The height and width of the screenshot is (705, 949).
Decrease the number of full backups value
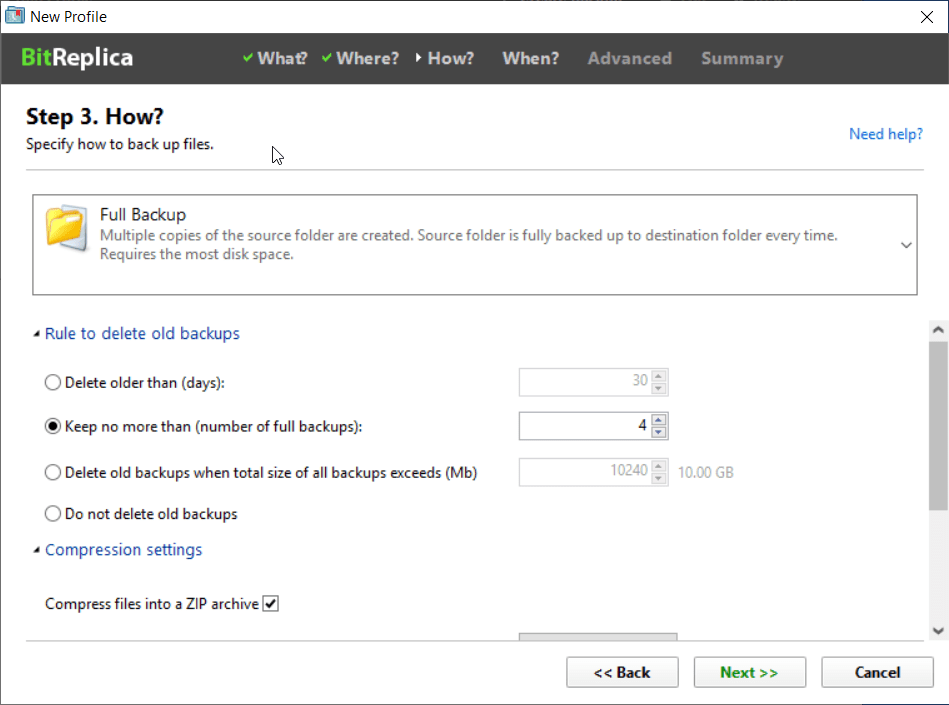pyautogui.click(x=659, y=433)
